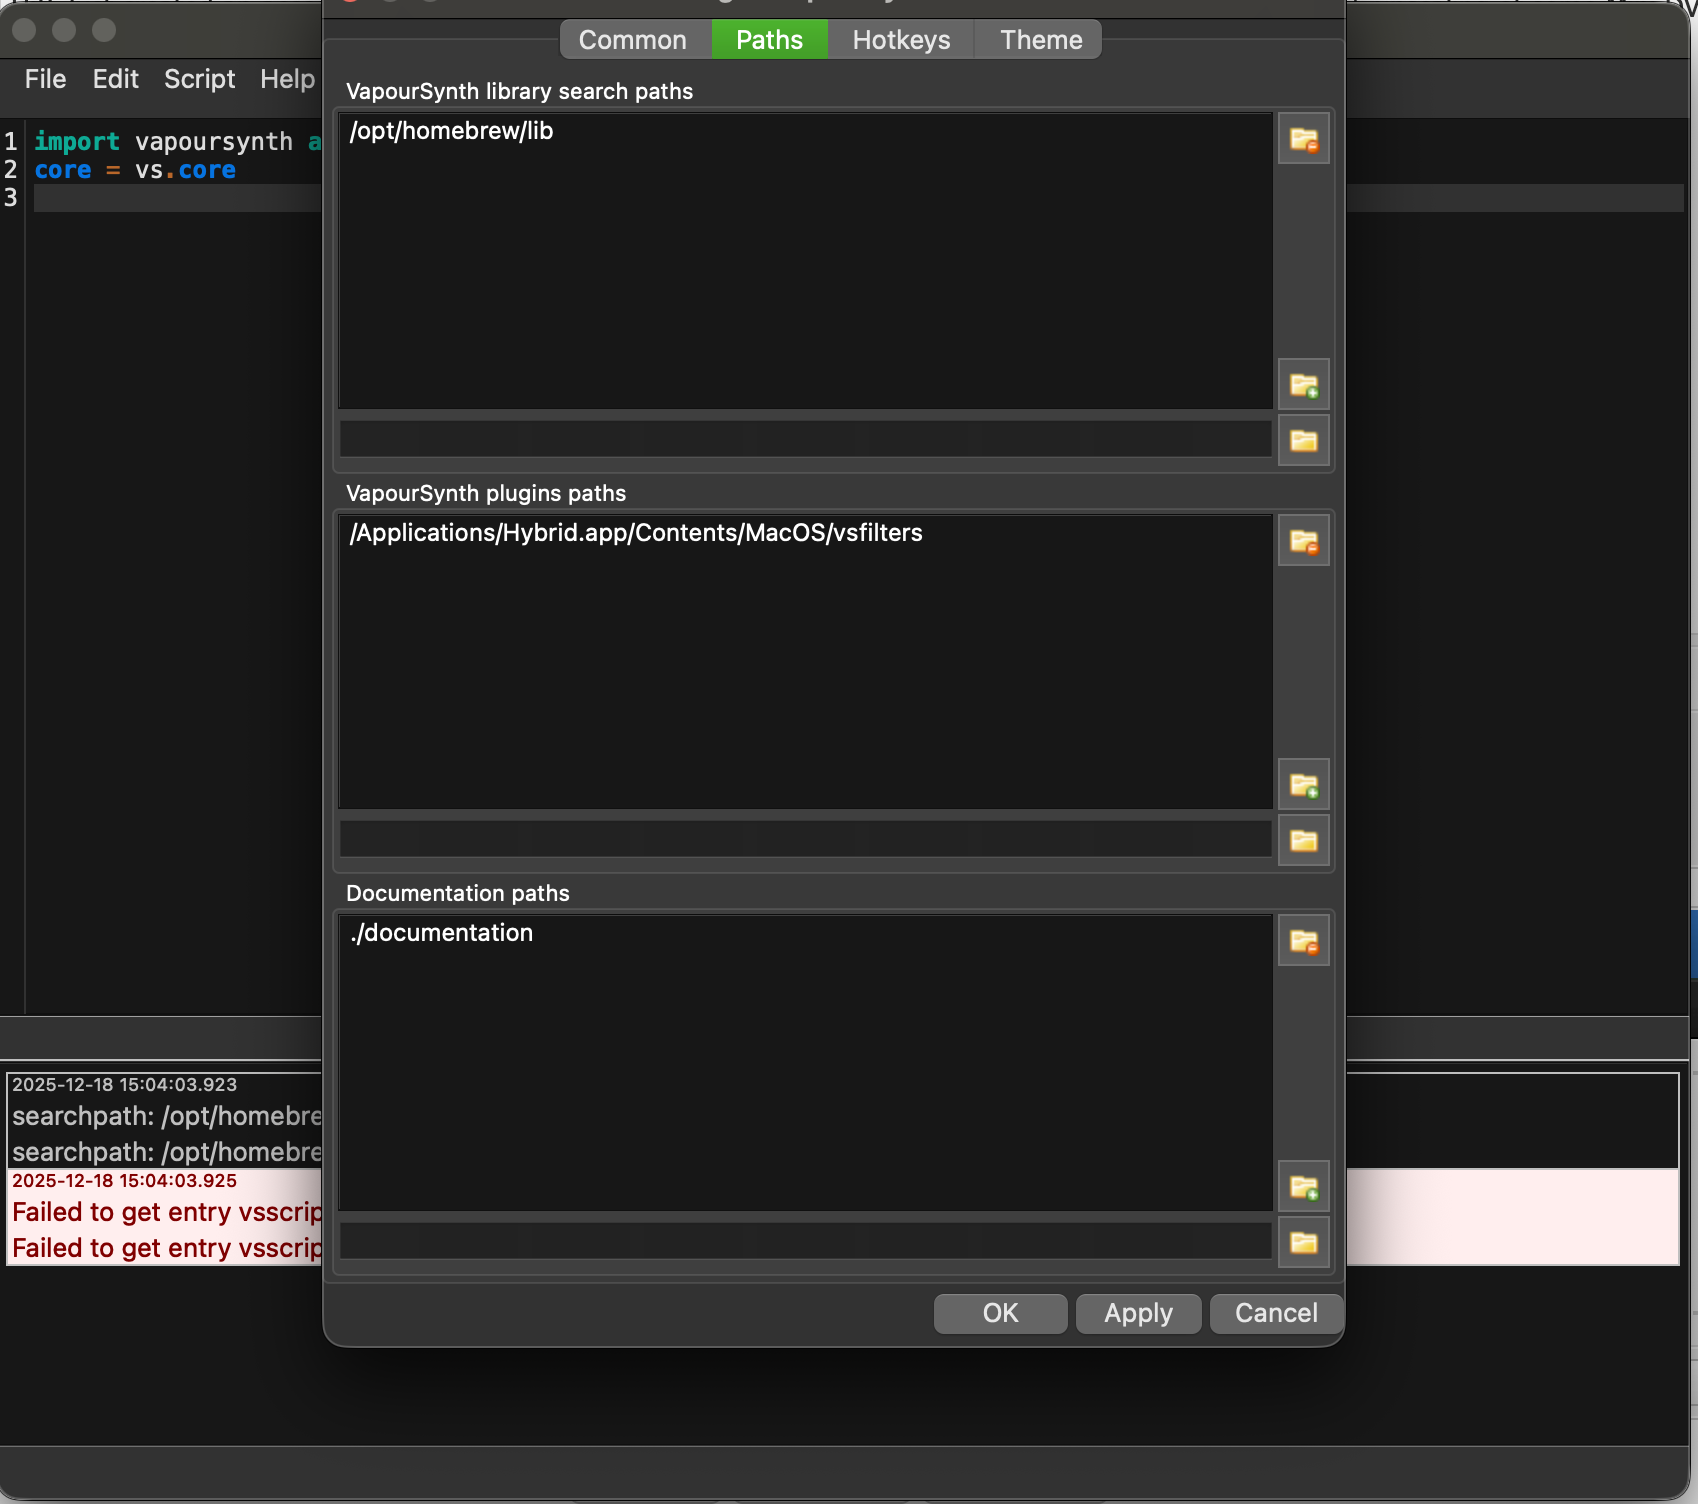Select the Hybrid.app vsfilters plugin path

pos(635,533)
